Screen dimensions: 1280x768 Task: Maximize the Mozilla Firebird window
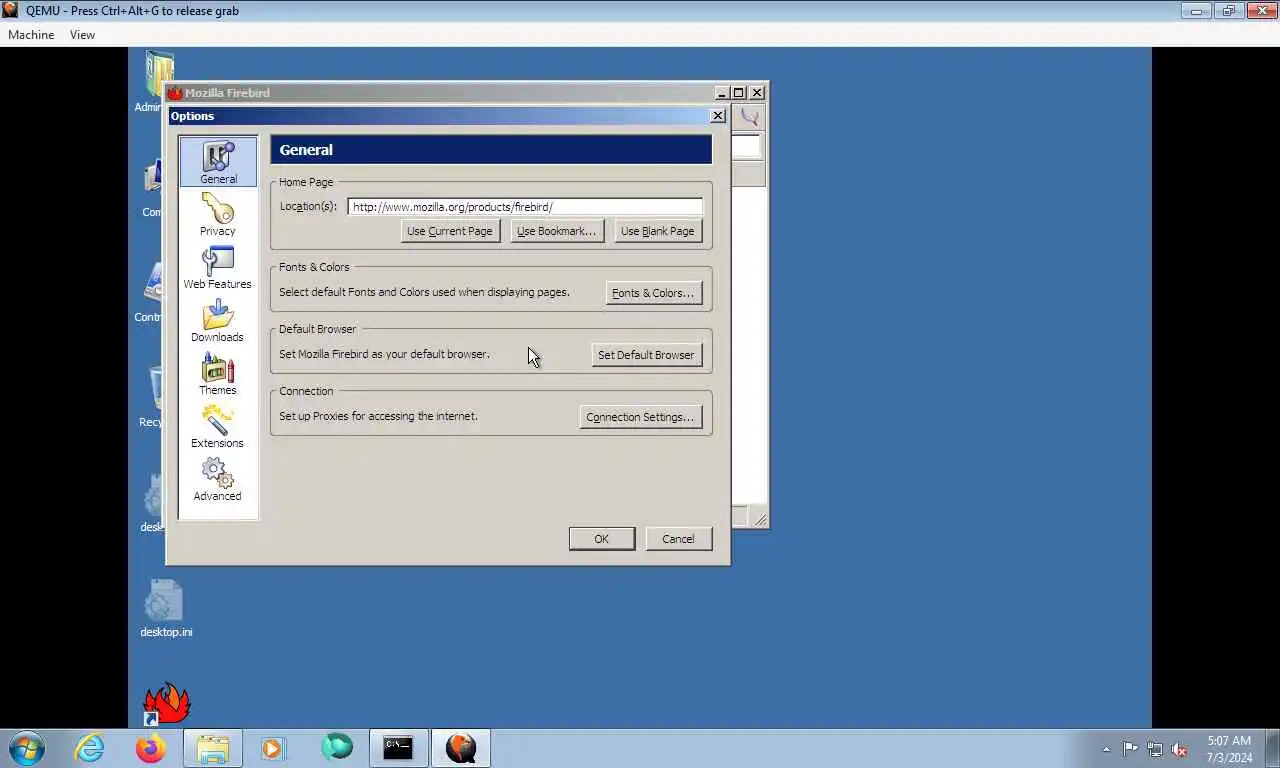pyautogui.click(x=739, y=93)
